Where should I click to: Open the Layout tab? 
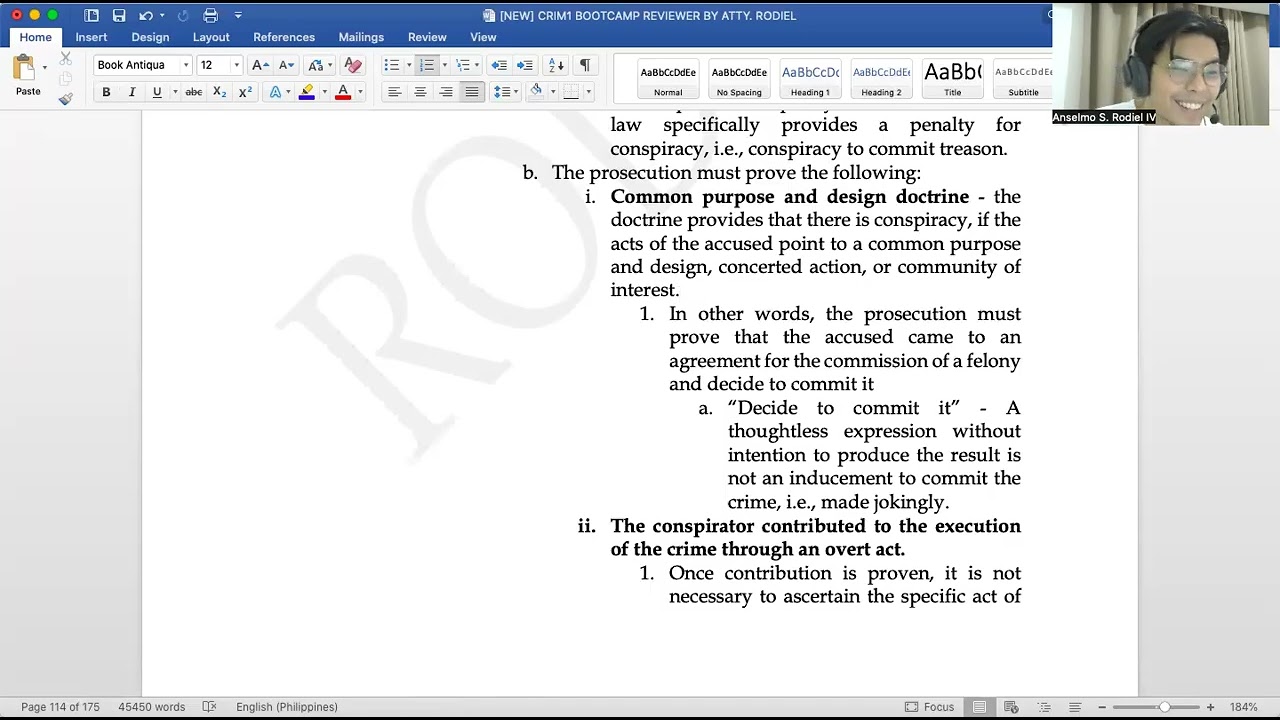[x=211, y=37]
